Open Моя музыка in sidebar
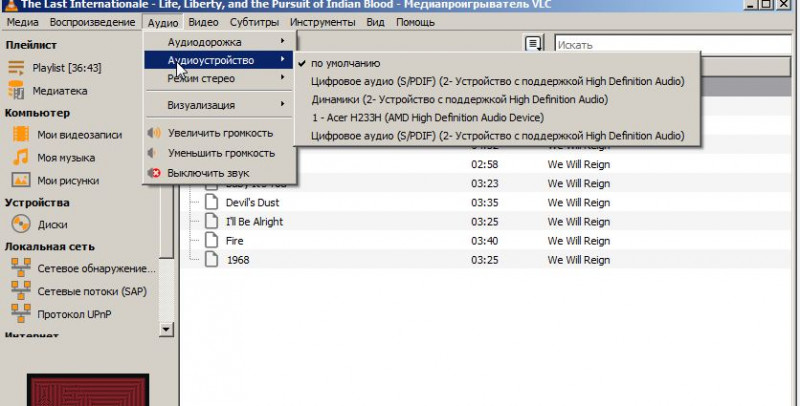 click(x=66, y=158)
